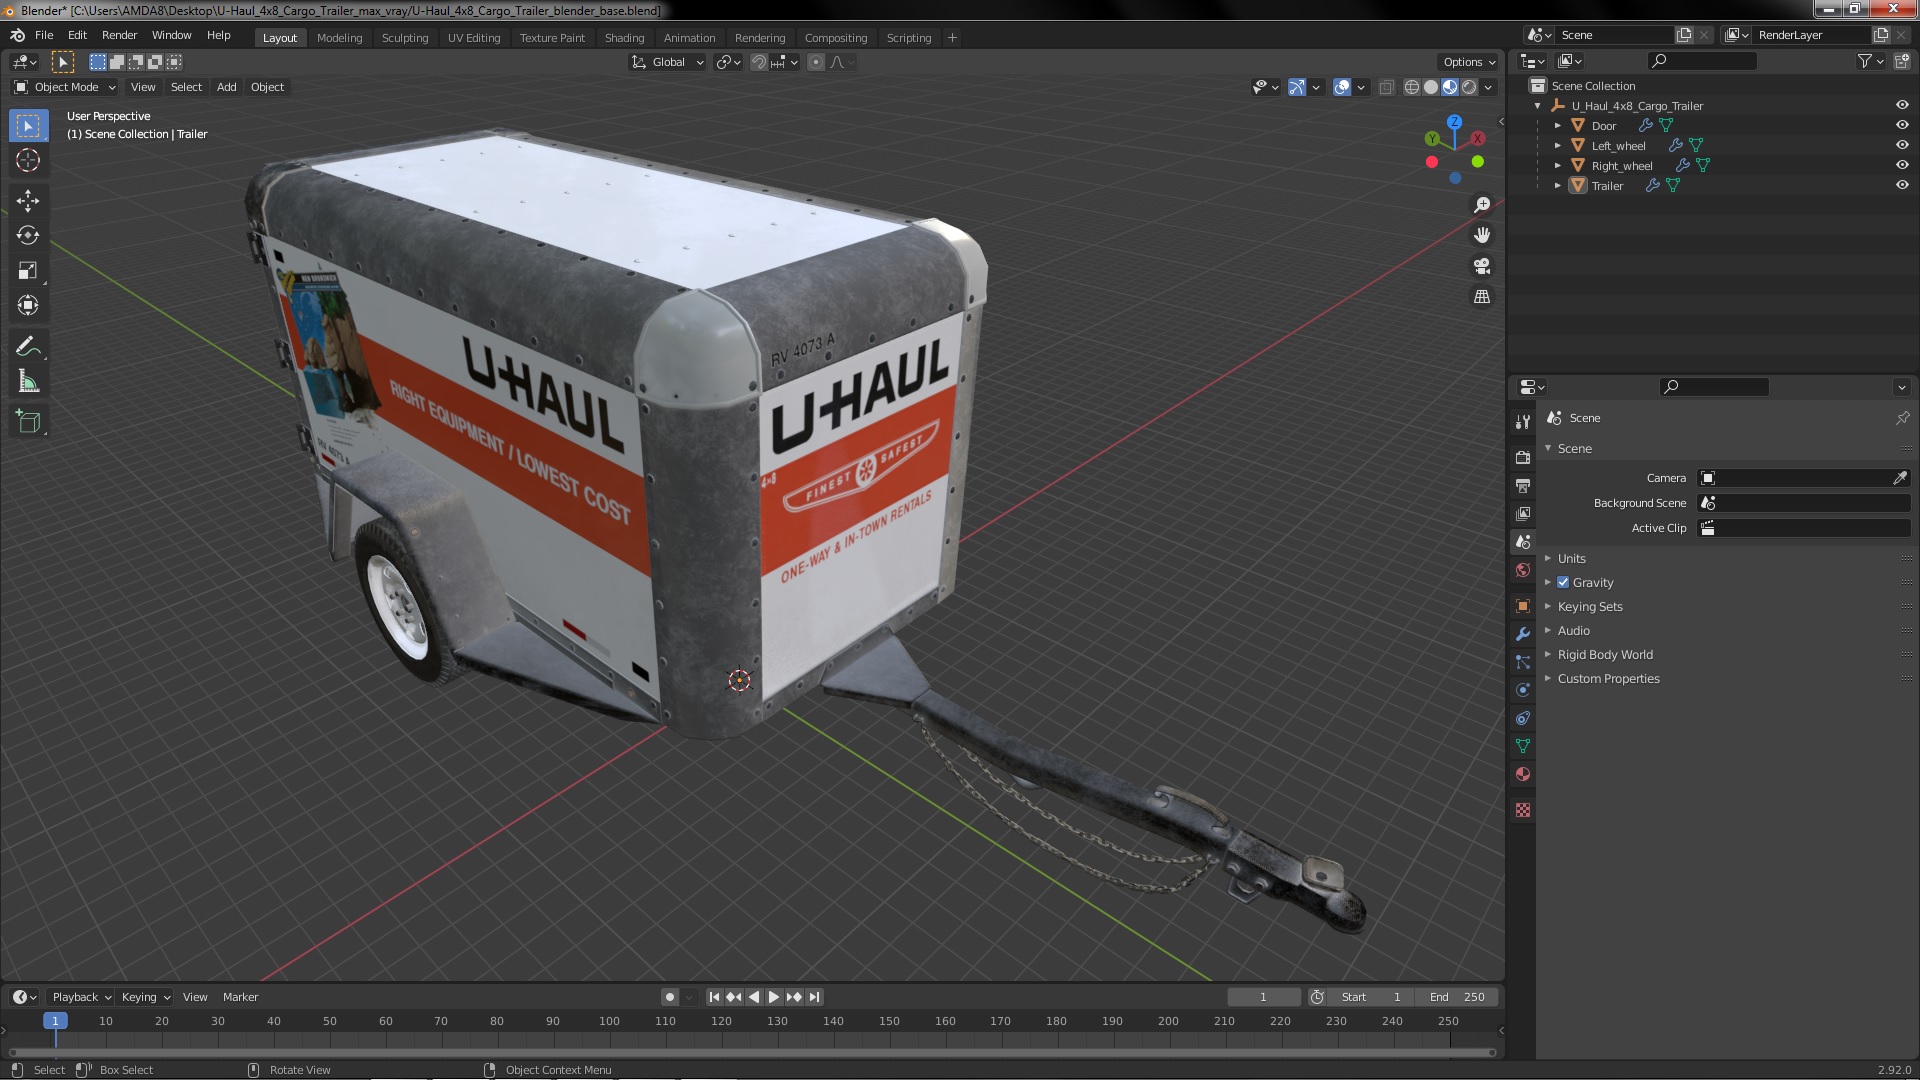Open the Texture properties tab
The width and height of the screenshot is (1920, 1080).
pyautogui.click(x=1523, y=810)
